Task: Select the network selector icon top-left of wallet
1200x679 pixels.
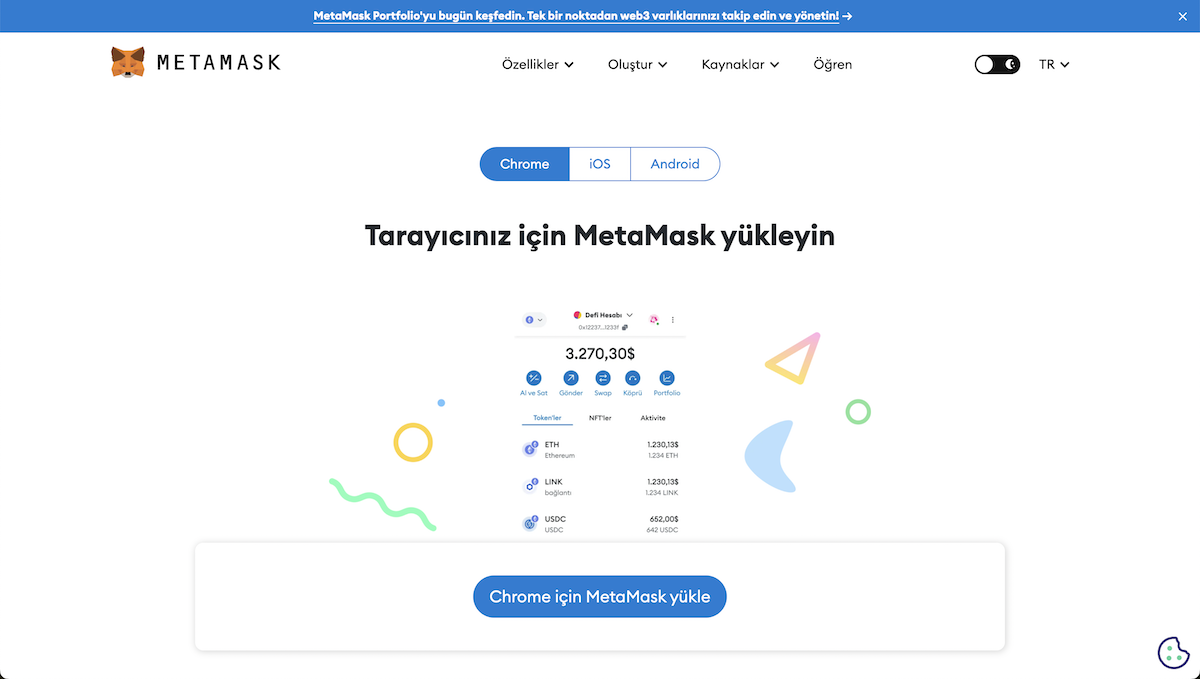Action: tap(531, 319)
